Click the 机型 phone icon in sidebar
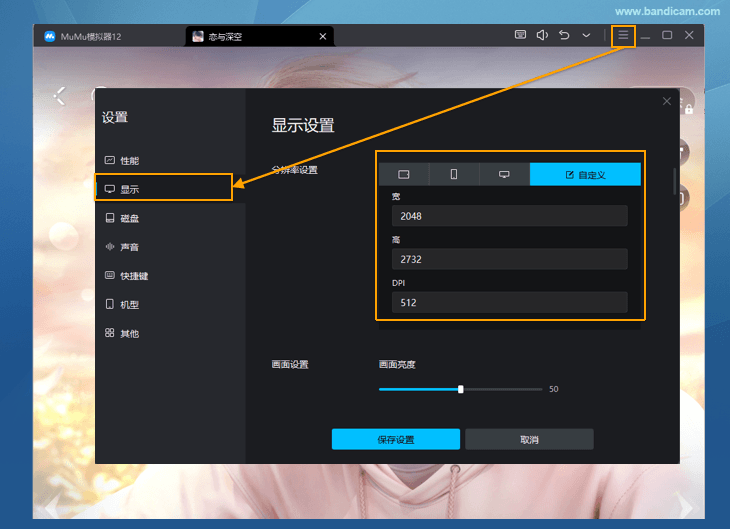730x529 pixels. click(x=110, y=304)
